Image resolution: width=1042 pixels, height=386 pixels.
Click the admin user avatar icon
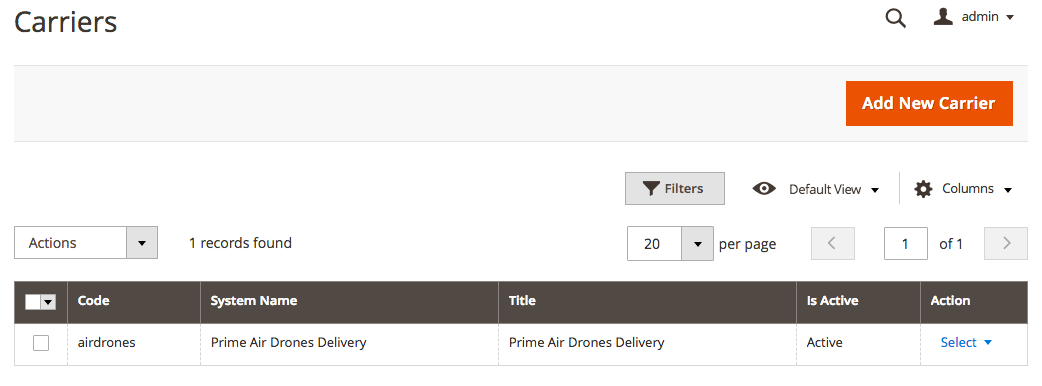click(x=943, y=17)
